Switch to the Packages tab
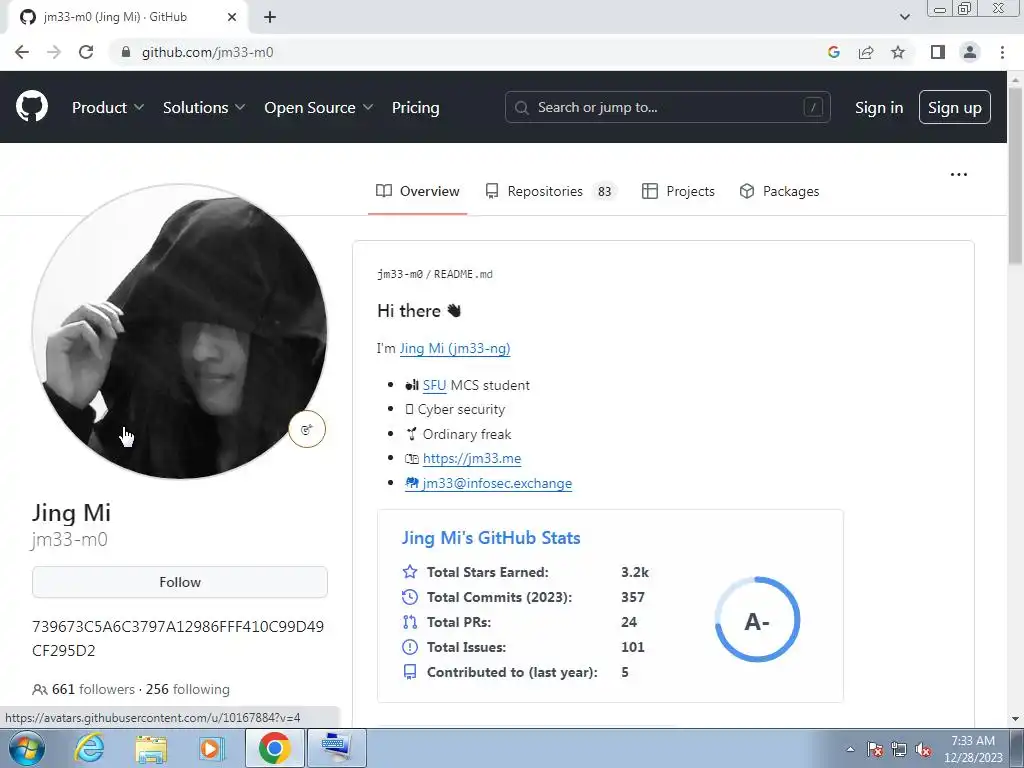Image resolution: width=1024 pixels, height=768 pixels. tap(779, 191)
